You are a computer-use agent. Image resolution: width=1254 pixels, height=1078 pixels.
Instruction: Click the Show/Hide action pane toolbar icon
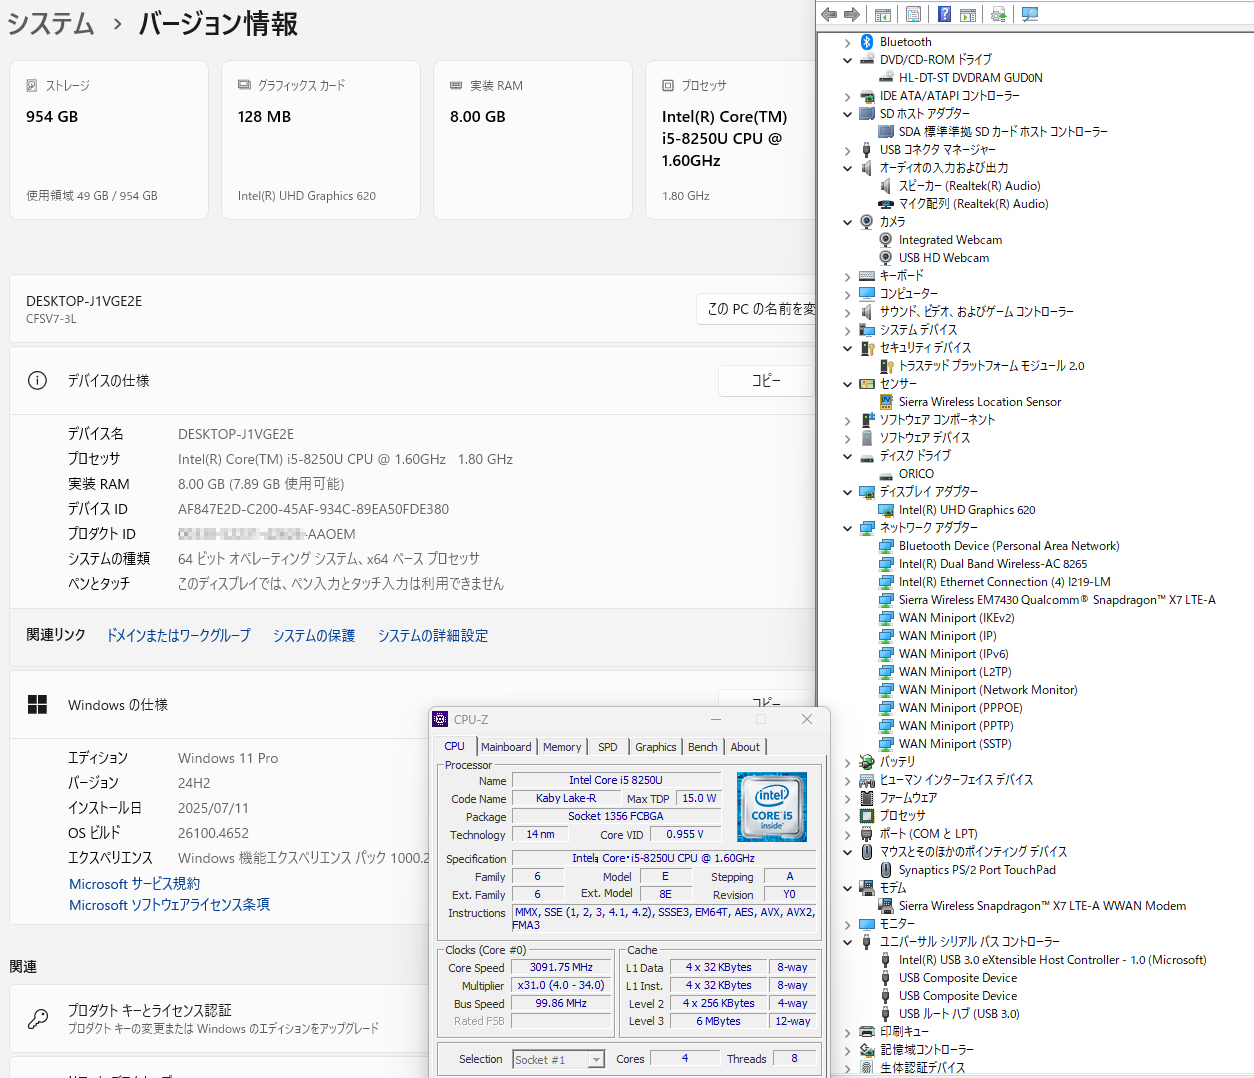[967, 14]
